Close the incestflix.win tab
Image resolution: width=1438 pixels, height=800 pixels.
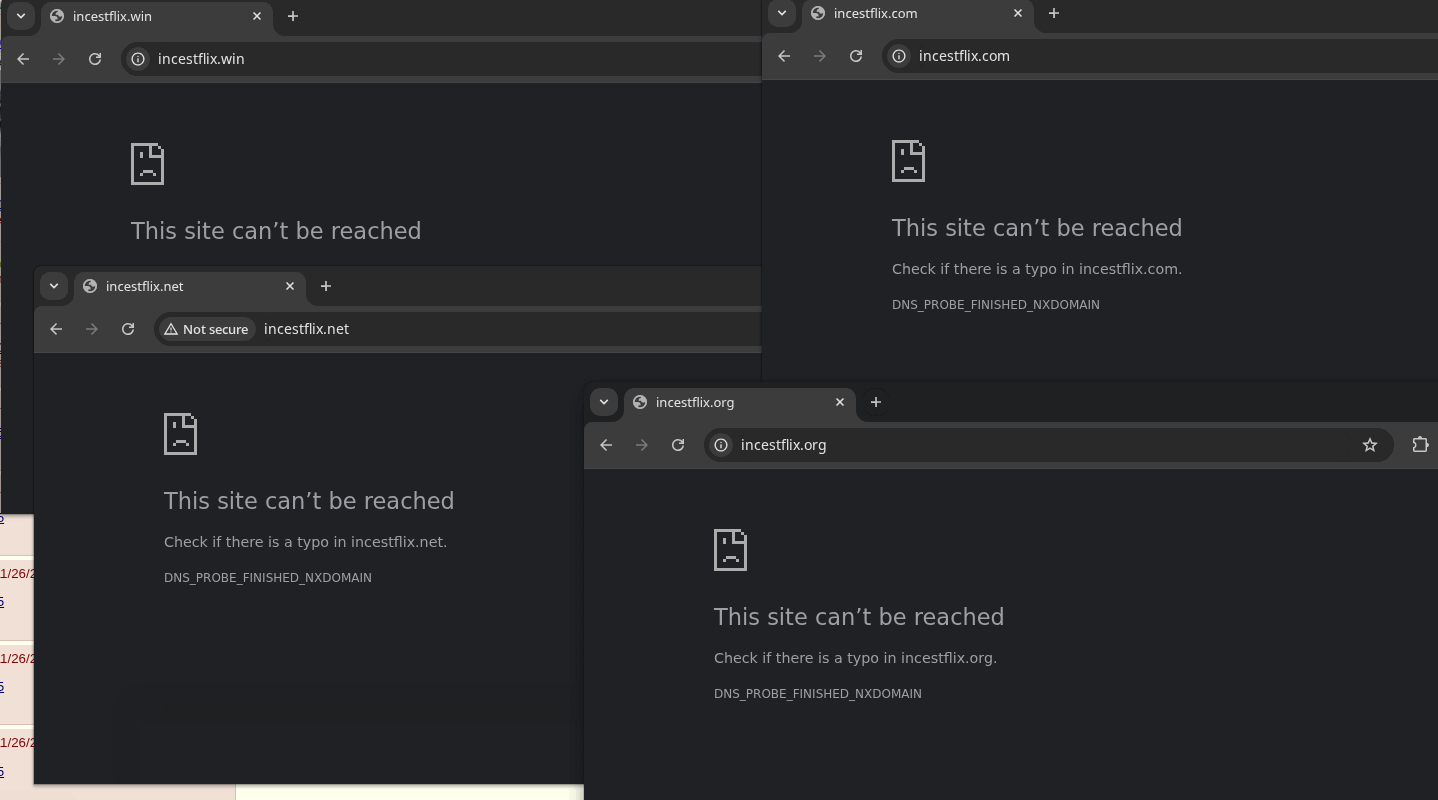click(257, 16)
